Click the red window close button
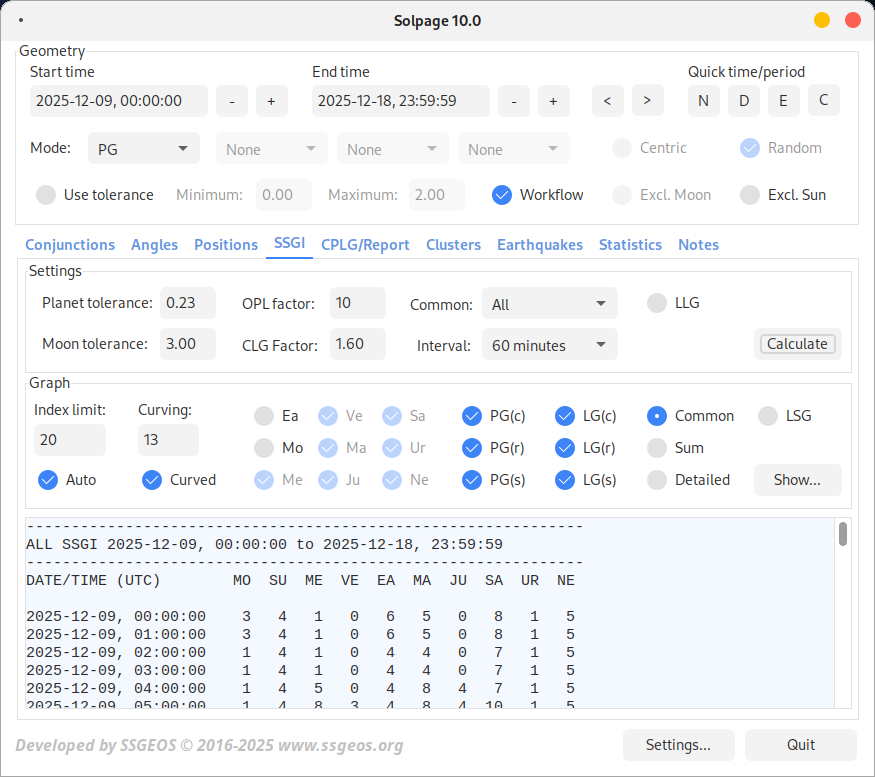Screen dimensions: 875x777 (x=853, y=21)
